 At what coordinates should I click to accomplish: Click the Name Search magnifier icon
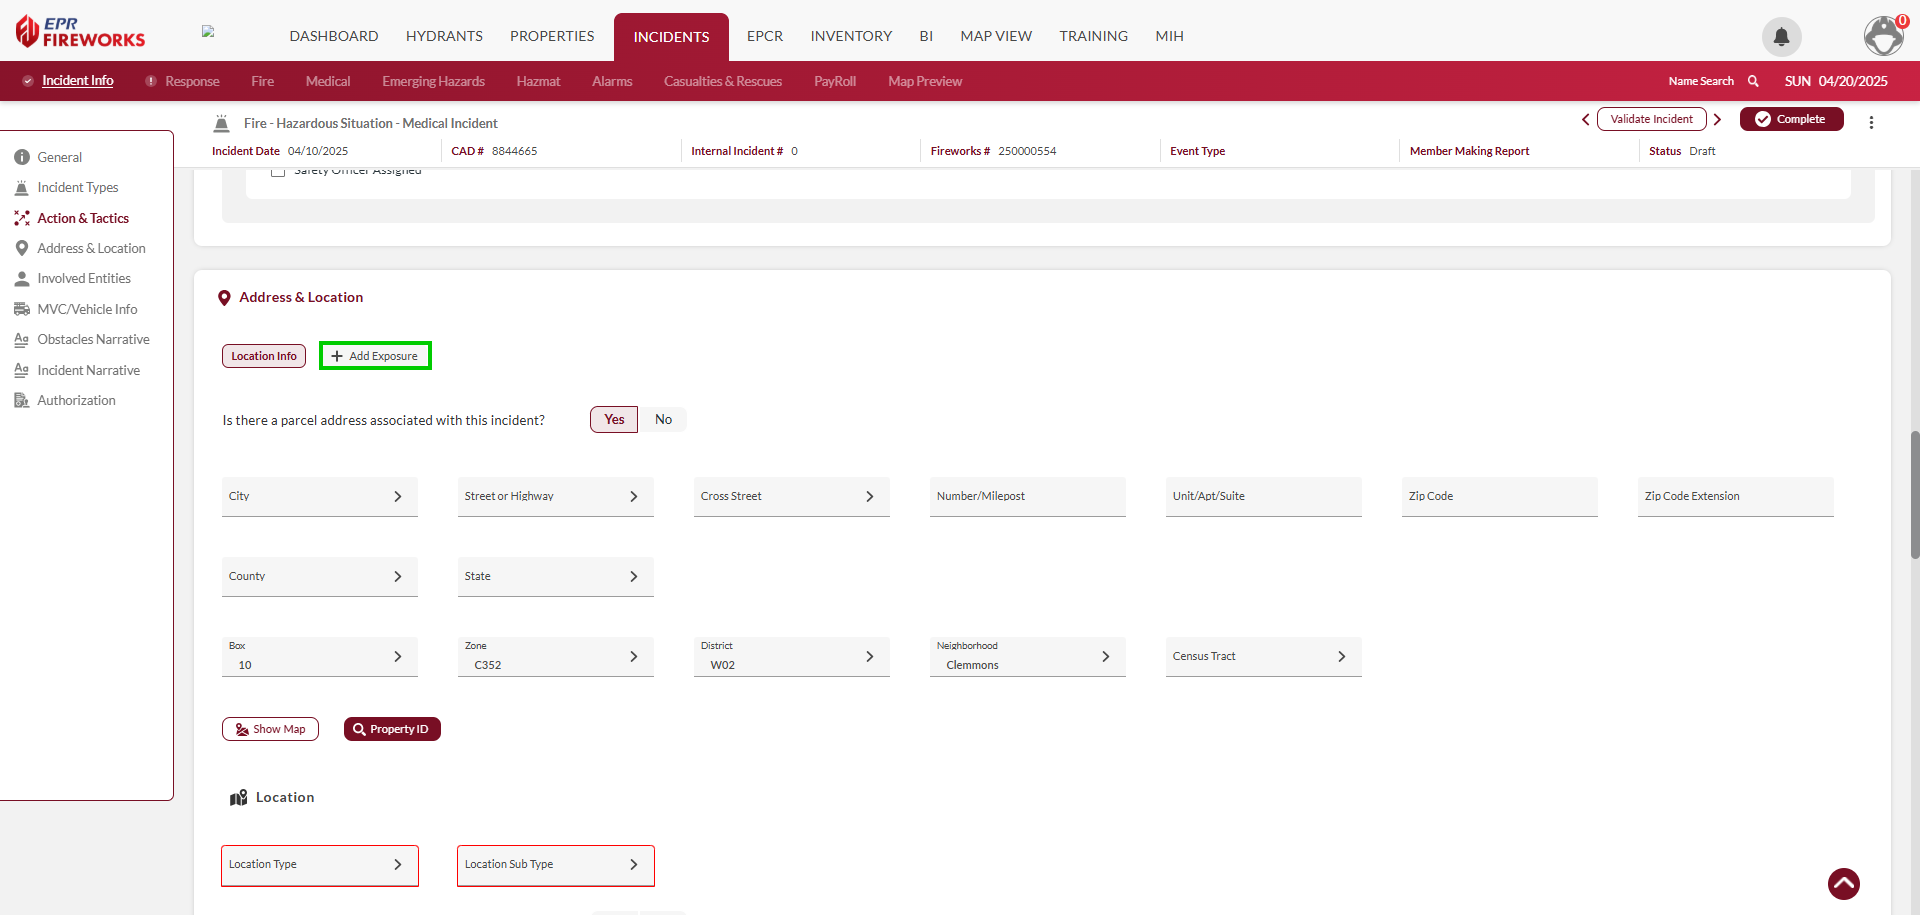point(1753,81)
